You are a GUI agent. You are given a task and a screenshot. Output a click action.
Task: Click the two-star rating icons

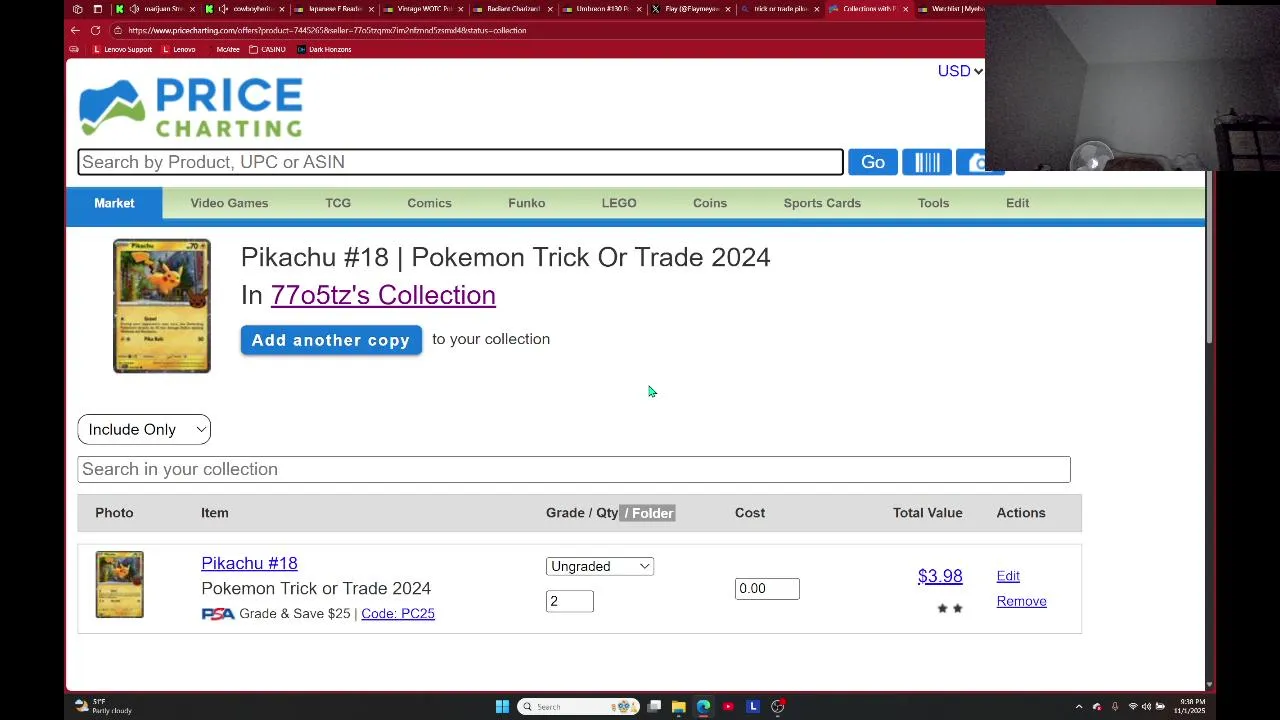(x=950, y=608)
